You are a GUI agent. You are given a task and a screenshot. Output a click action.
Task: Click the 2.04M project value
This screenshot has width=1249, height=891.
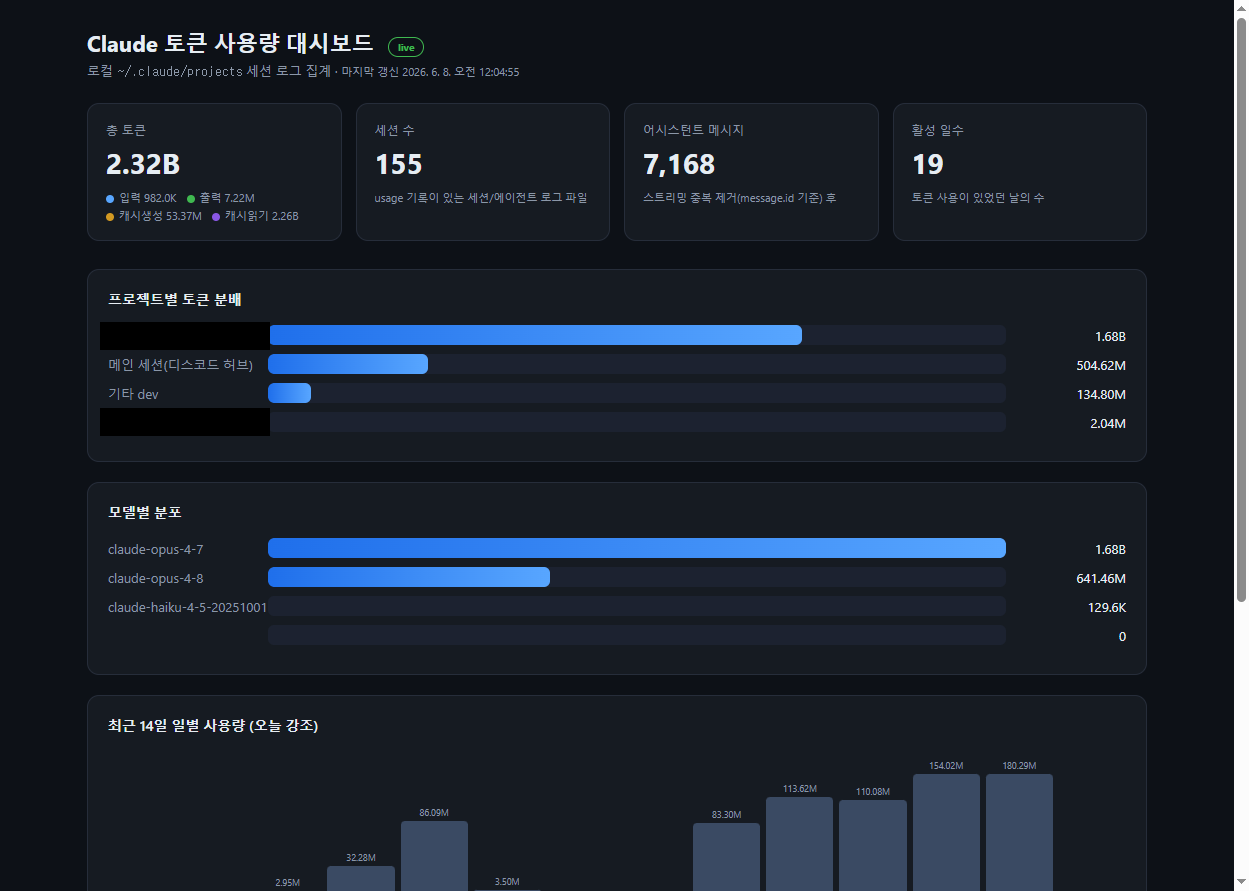click(1108, 423)
